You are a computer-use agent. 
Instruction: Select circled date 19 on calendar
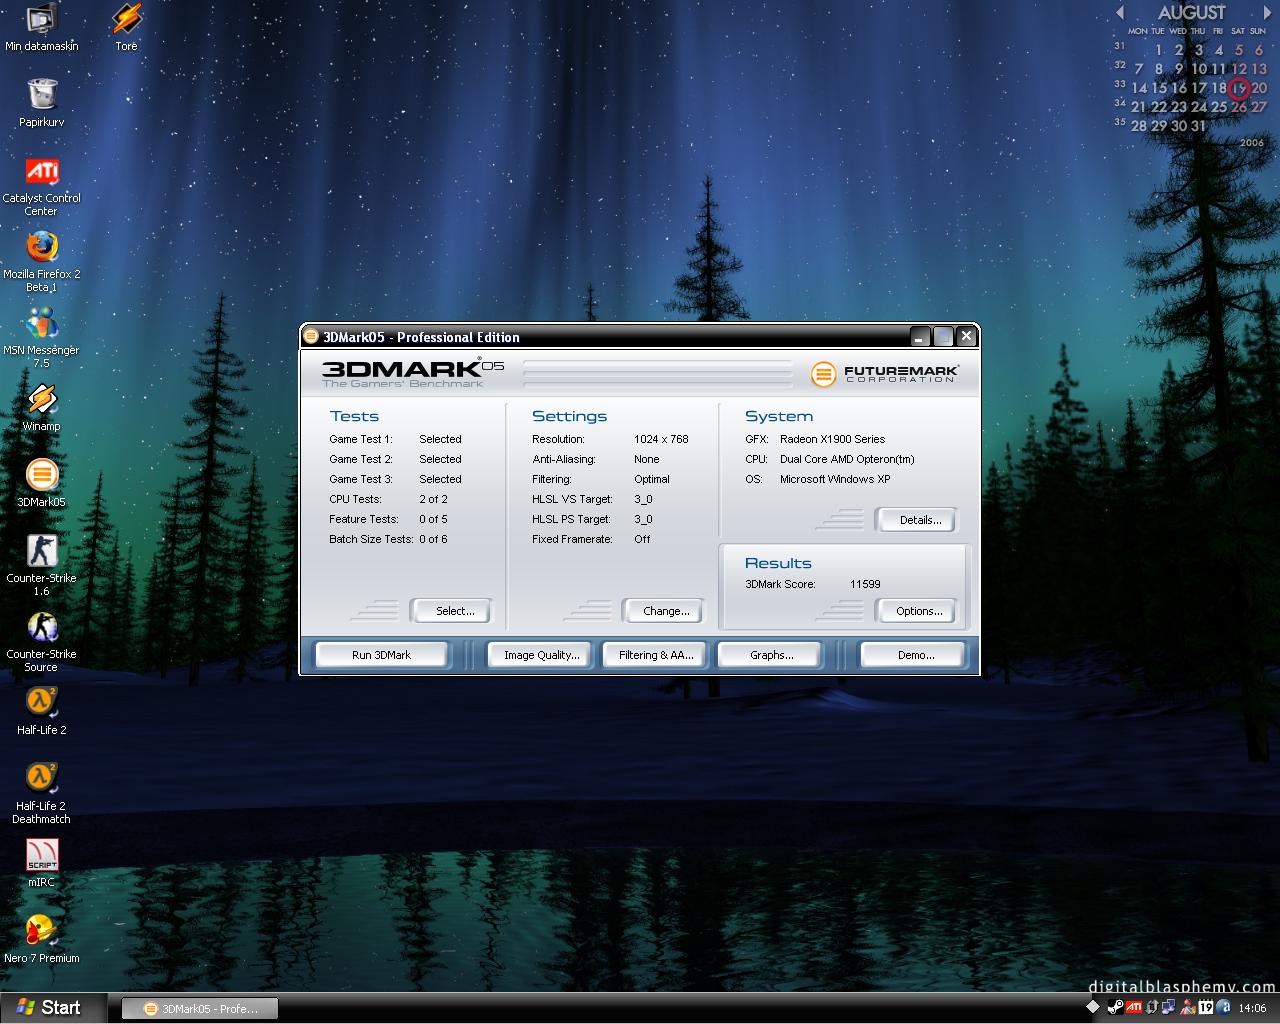pos(1239,88)
